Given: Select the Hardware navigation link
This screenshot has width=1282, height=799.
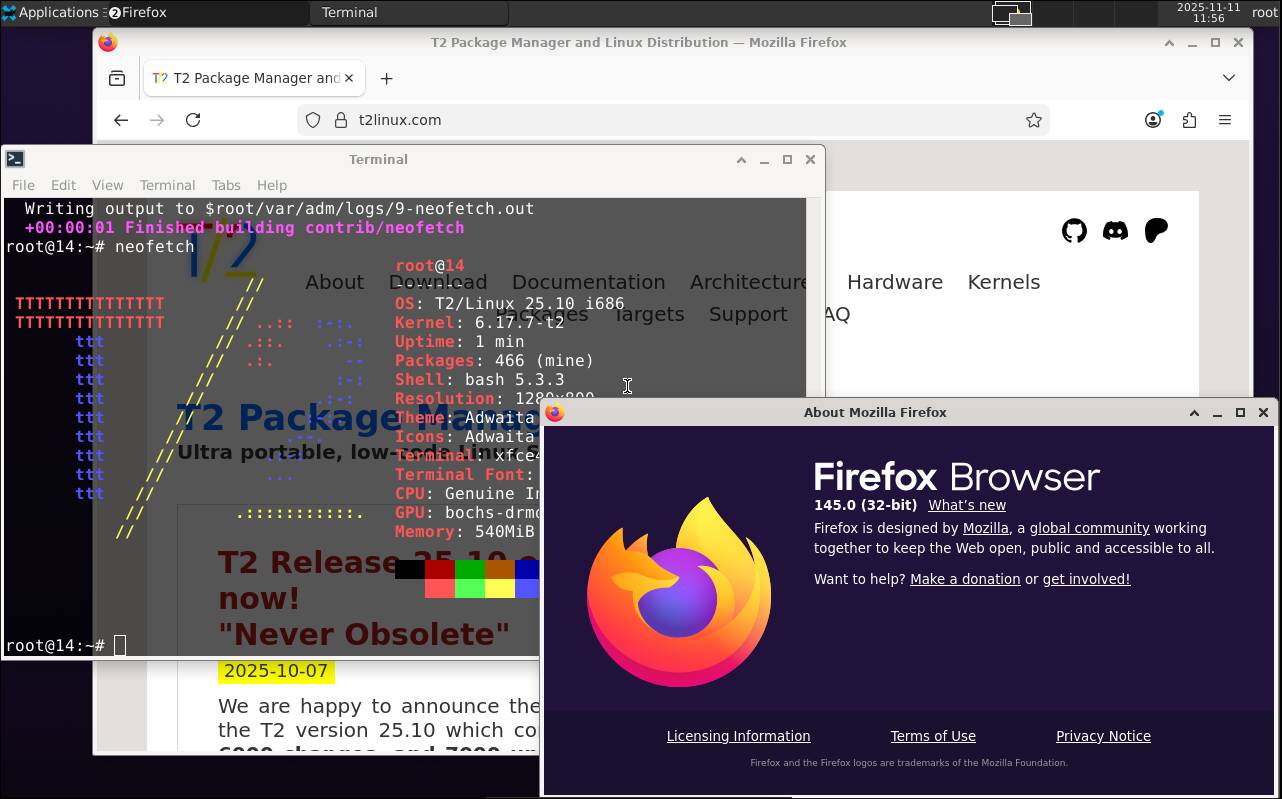Looking at the screenshot, I should pyautogui.click(x=894, y=282).
